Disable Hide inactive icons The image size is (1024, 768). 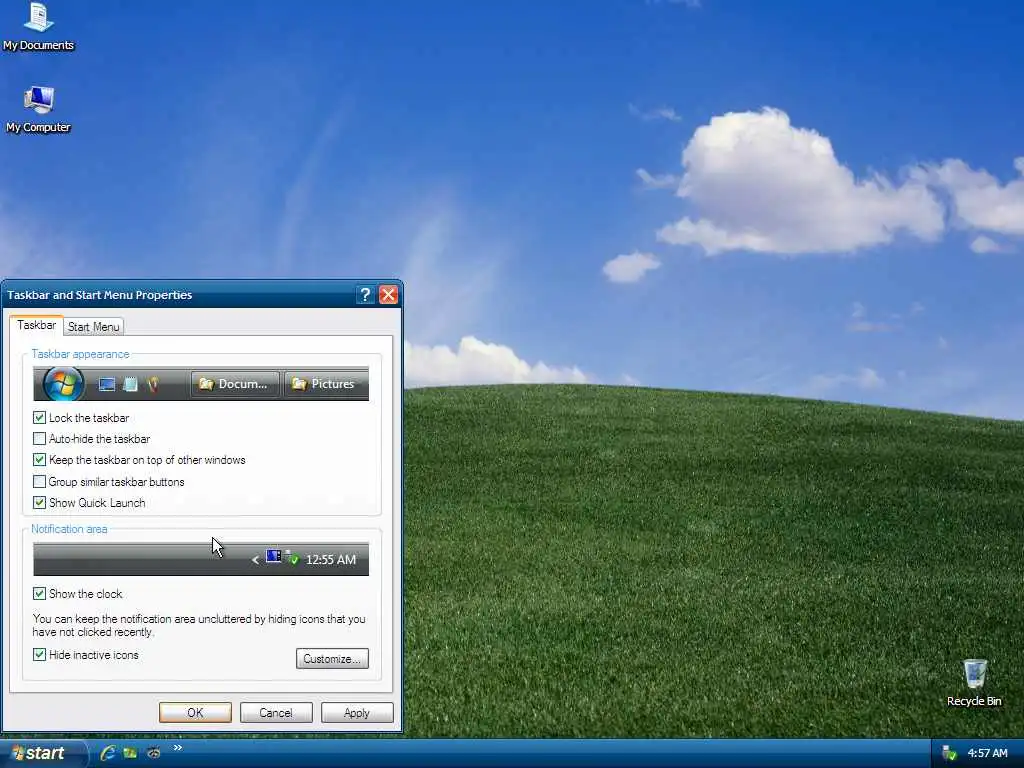point(39,654)
